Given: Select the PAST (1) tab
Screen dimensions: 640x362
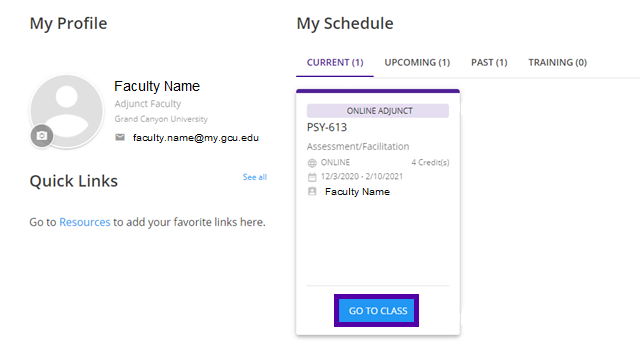Looking at the screenshot, I should point(489,62).
